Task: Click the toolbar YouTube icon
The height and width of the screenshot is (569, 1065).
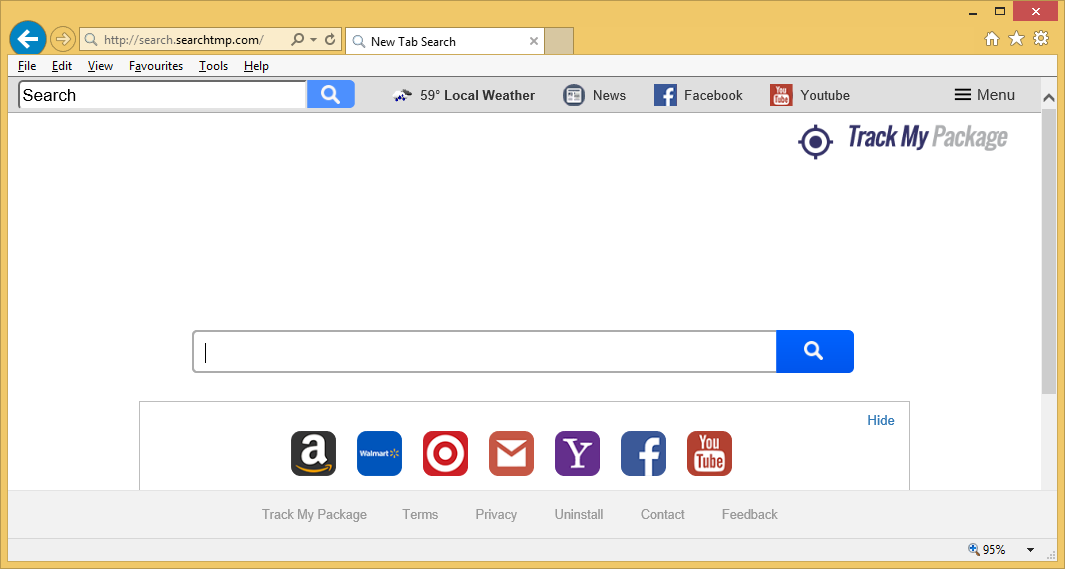Action: point(781,95)
